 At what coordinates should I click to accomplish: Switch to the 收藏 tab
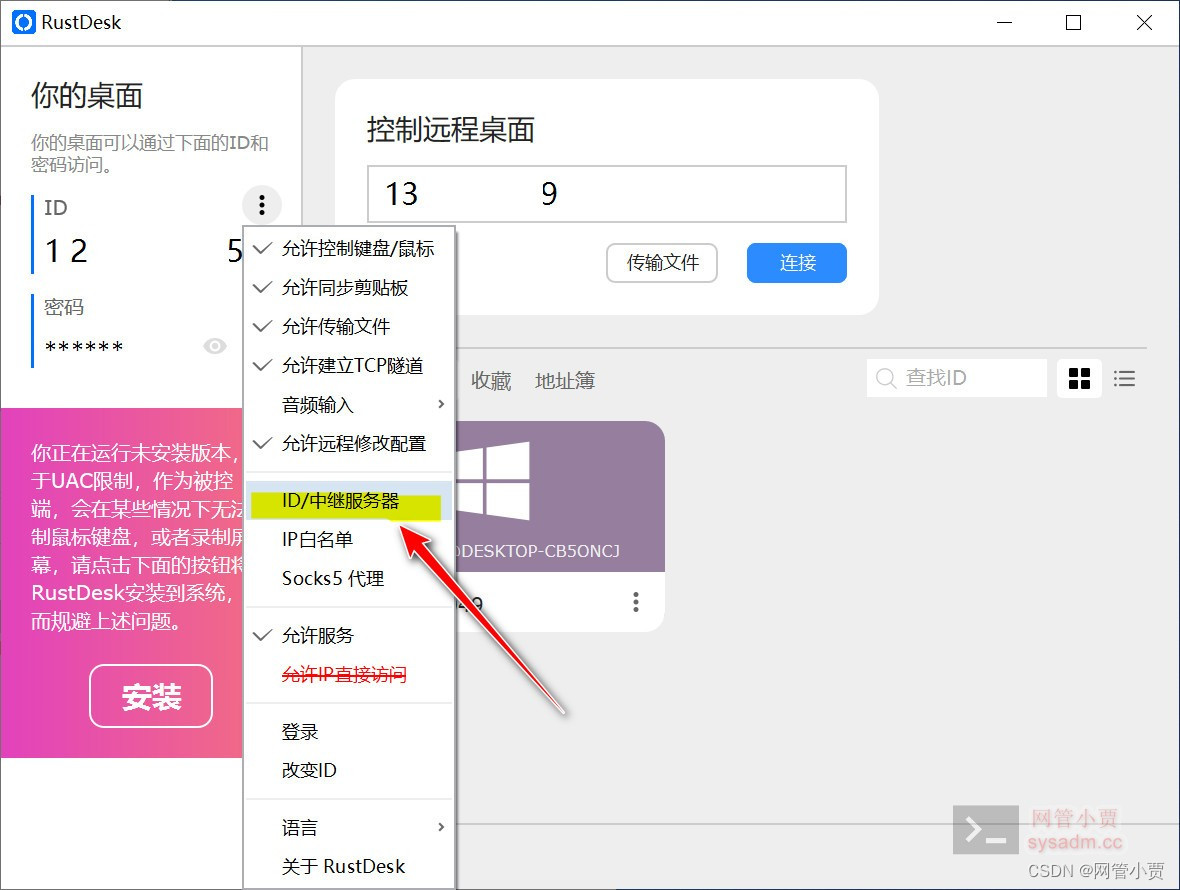point(491,381)
